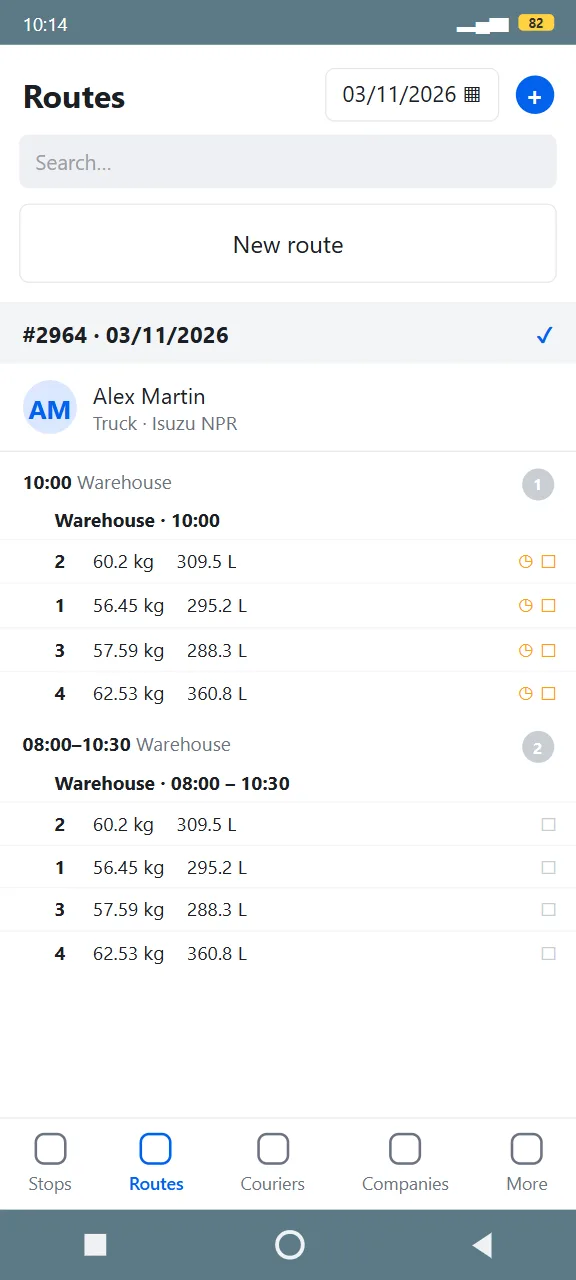Check orange box on 60.2 kg row, stop 1

[548, 562]
